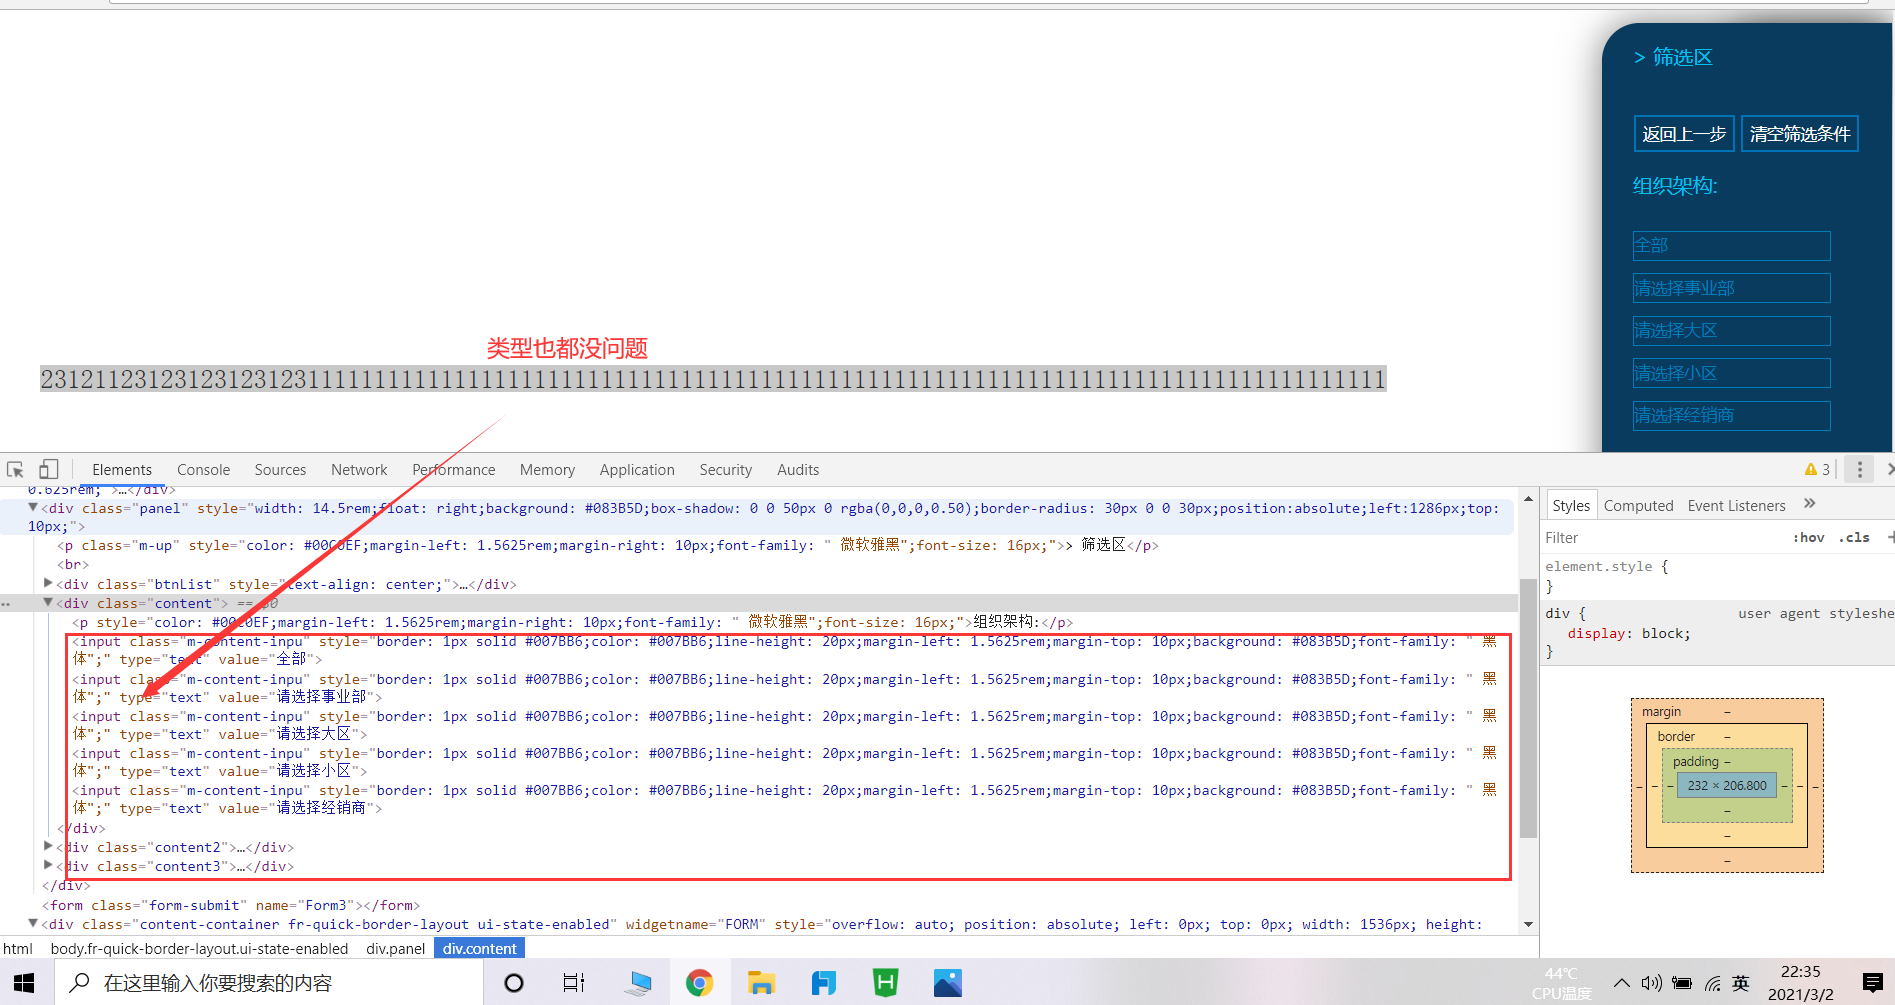Click the 请选择经销商 input field
The image size is (1895, 1005).
[x=1731, y=416]
